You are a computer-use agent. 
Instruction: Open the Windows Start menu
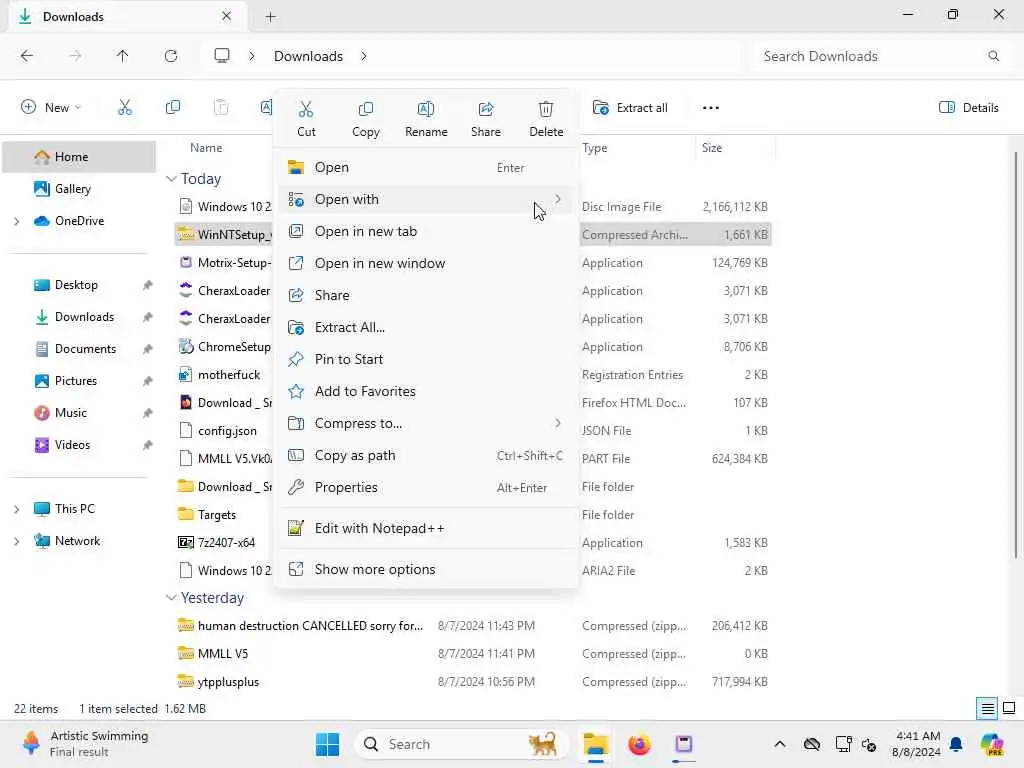(x=327, y=744)
